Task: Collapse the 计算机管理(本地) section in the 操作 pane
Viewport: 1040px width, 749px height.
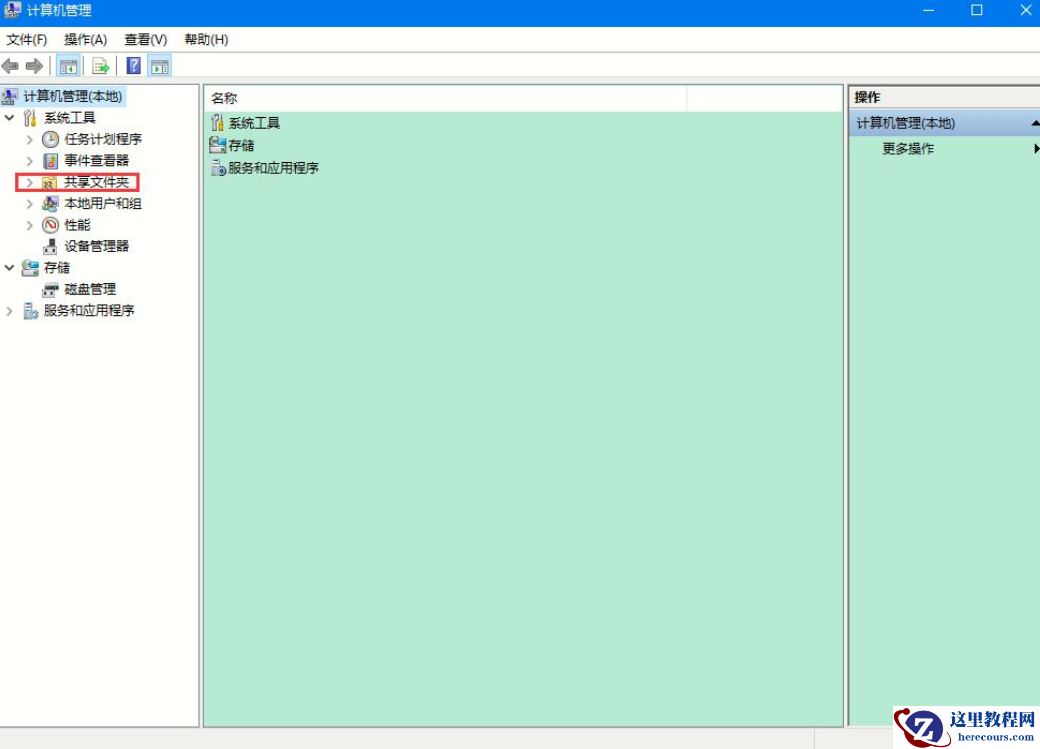Action: coord(1034,123)
